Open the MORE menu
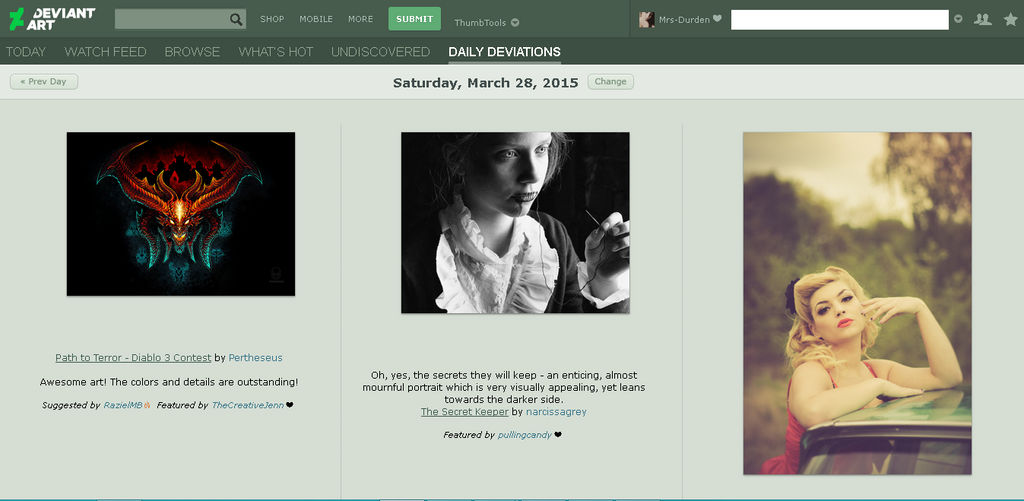The image size is (1024, 501). pos(360,19)
